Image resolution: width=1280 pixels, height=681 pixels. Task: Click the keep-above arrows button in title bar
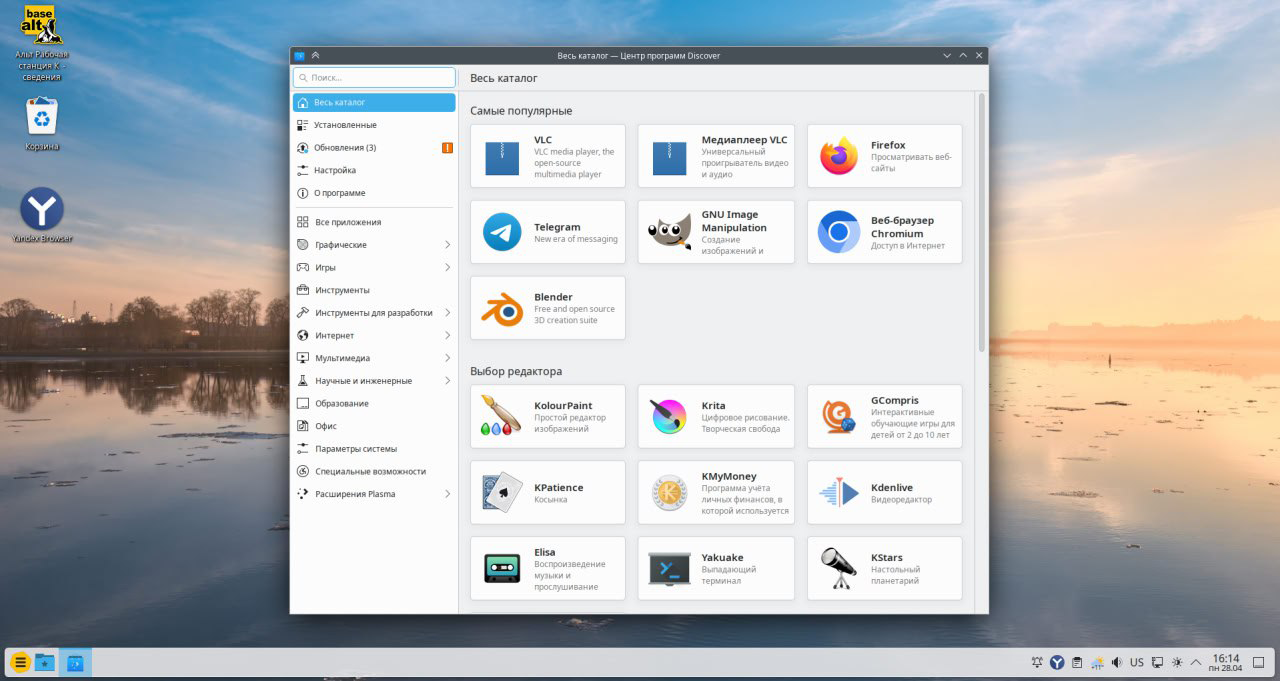316,56
